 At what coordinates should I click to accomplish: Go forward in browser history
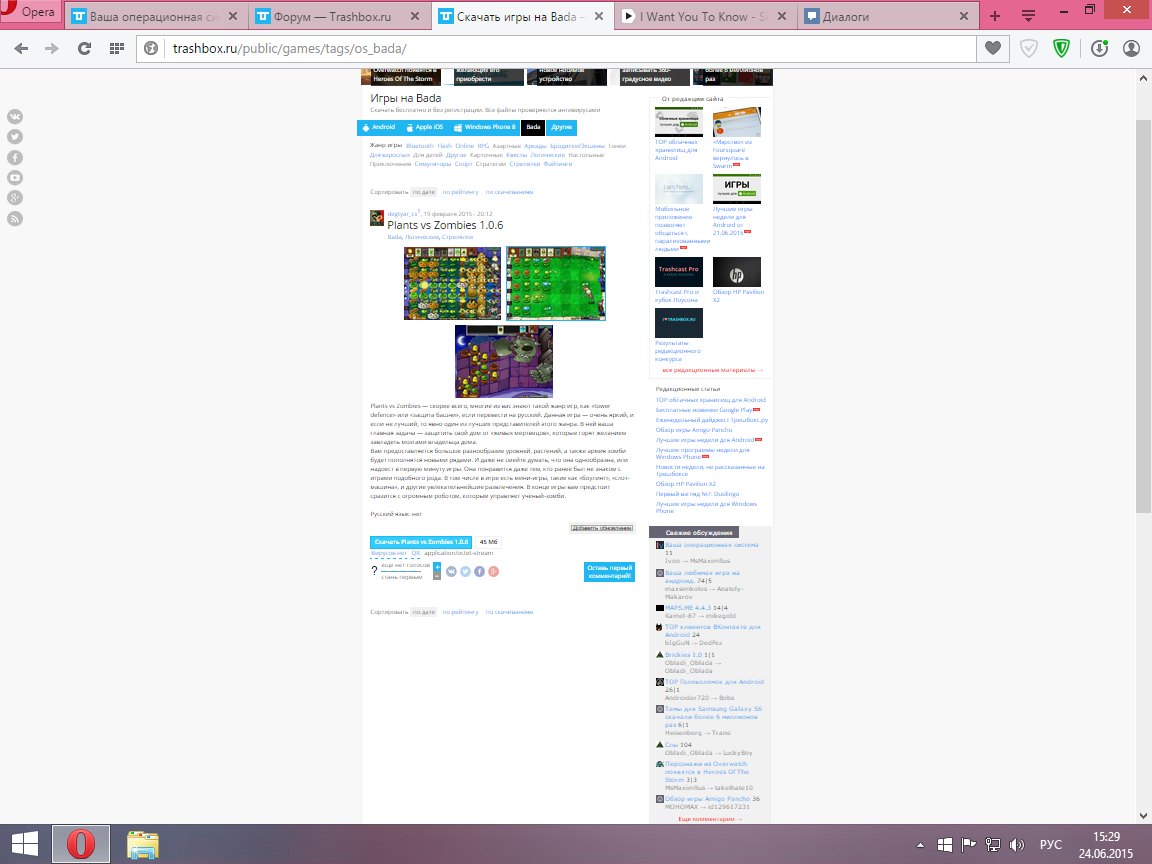(51, 48)
